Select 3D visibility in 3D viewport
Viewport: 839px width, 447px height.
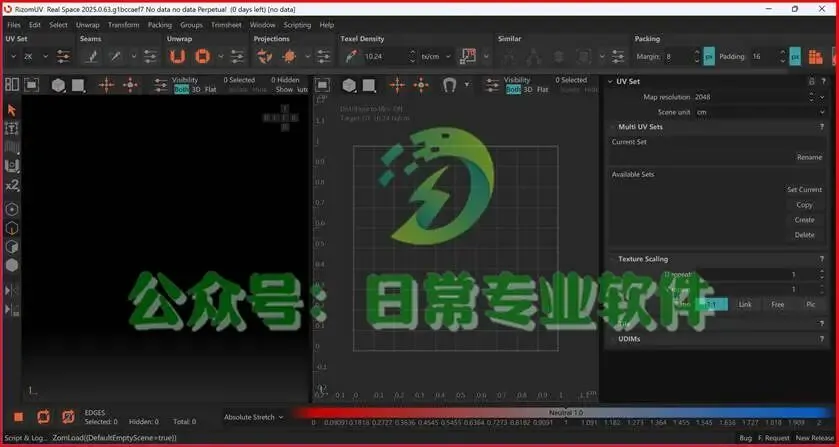pos(196,89)
